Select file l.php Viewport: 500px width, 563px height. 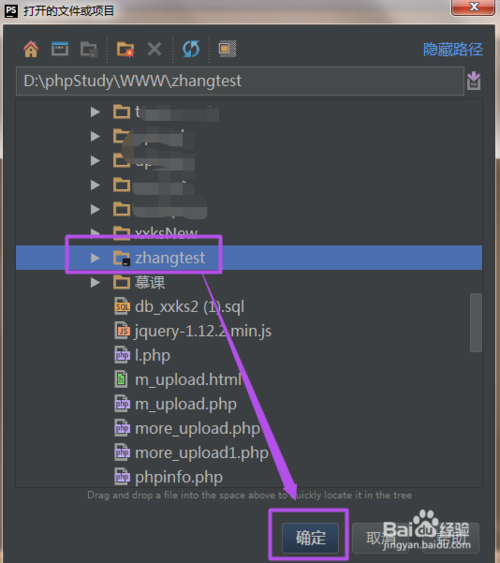tap(152, 355)
